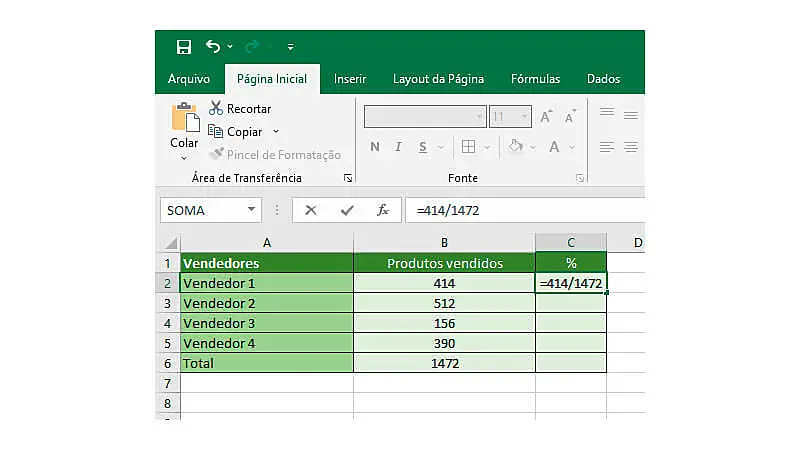Switch to Layout da Página tab
The image size is (800, 450).
[x=438, y=79]
